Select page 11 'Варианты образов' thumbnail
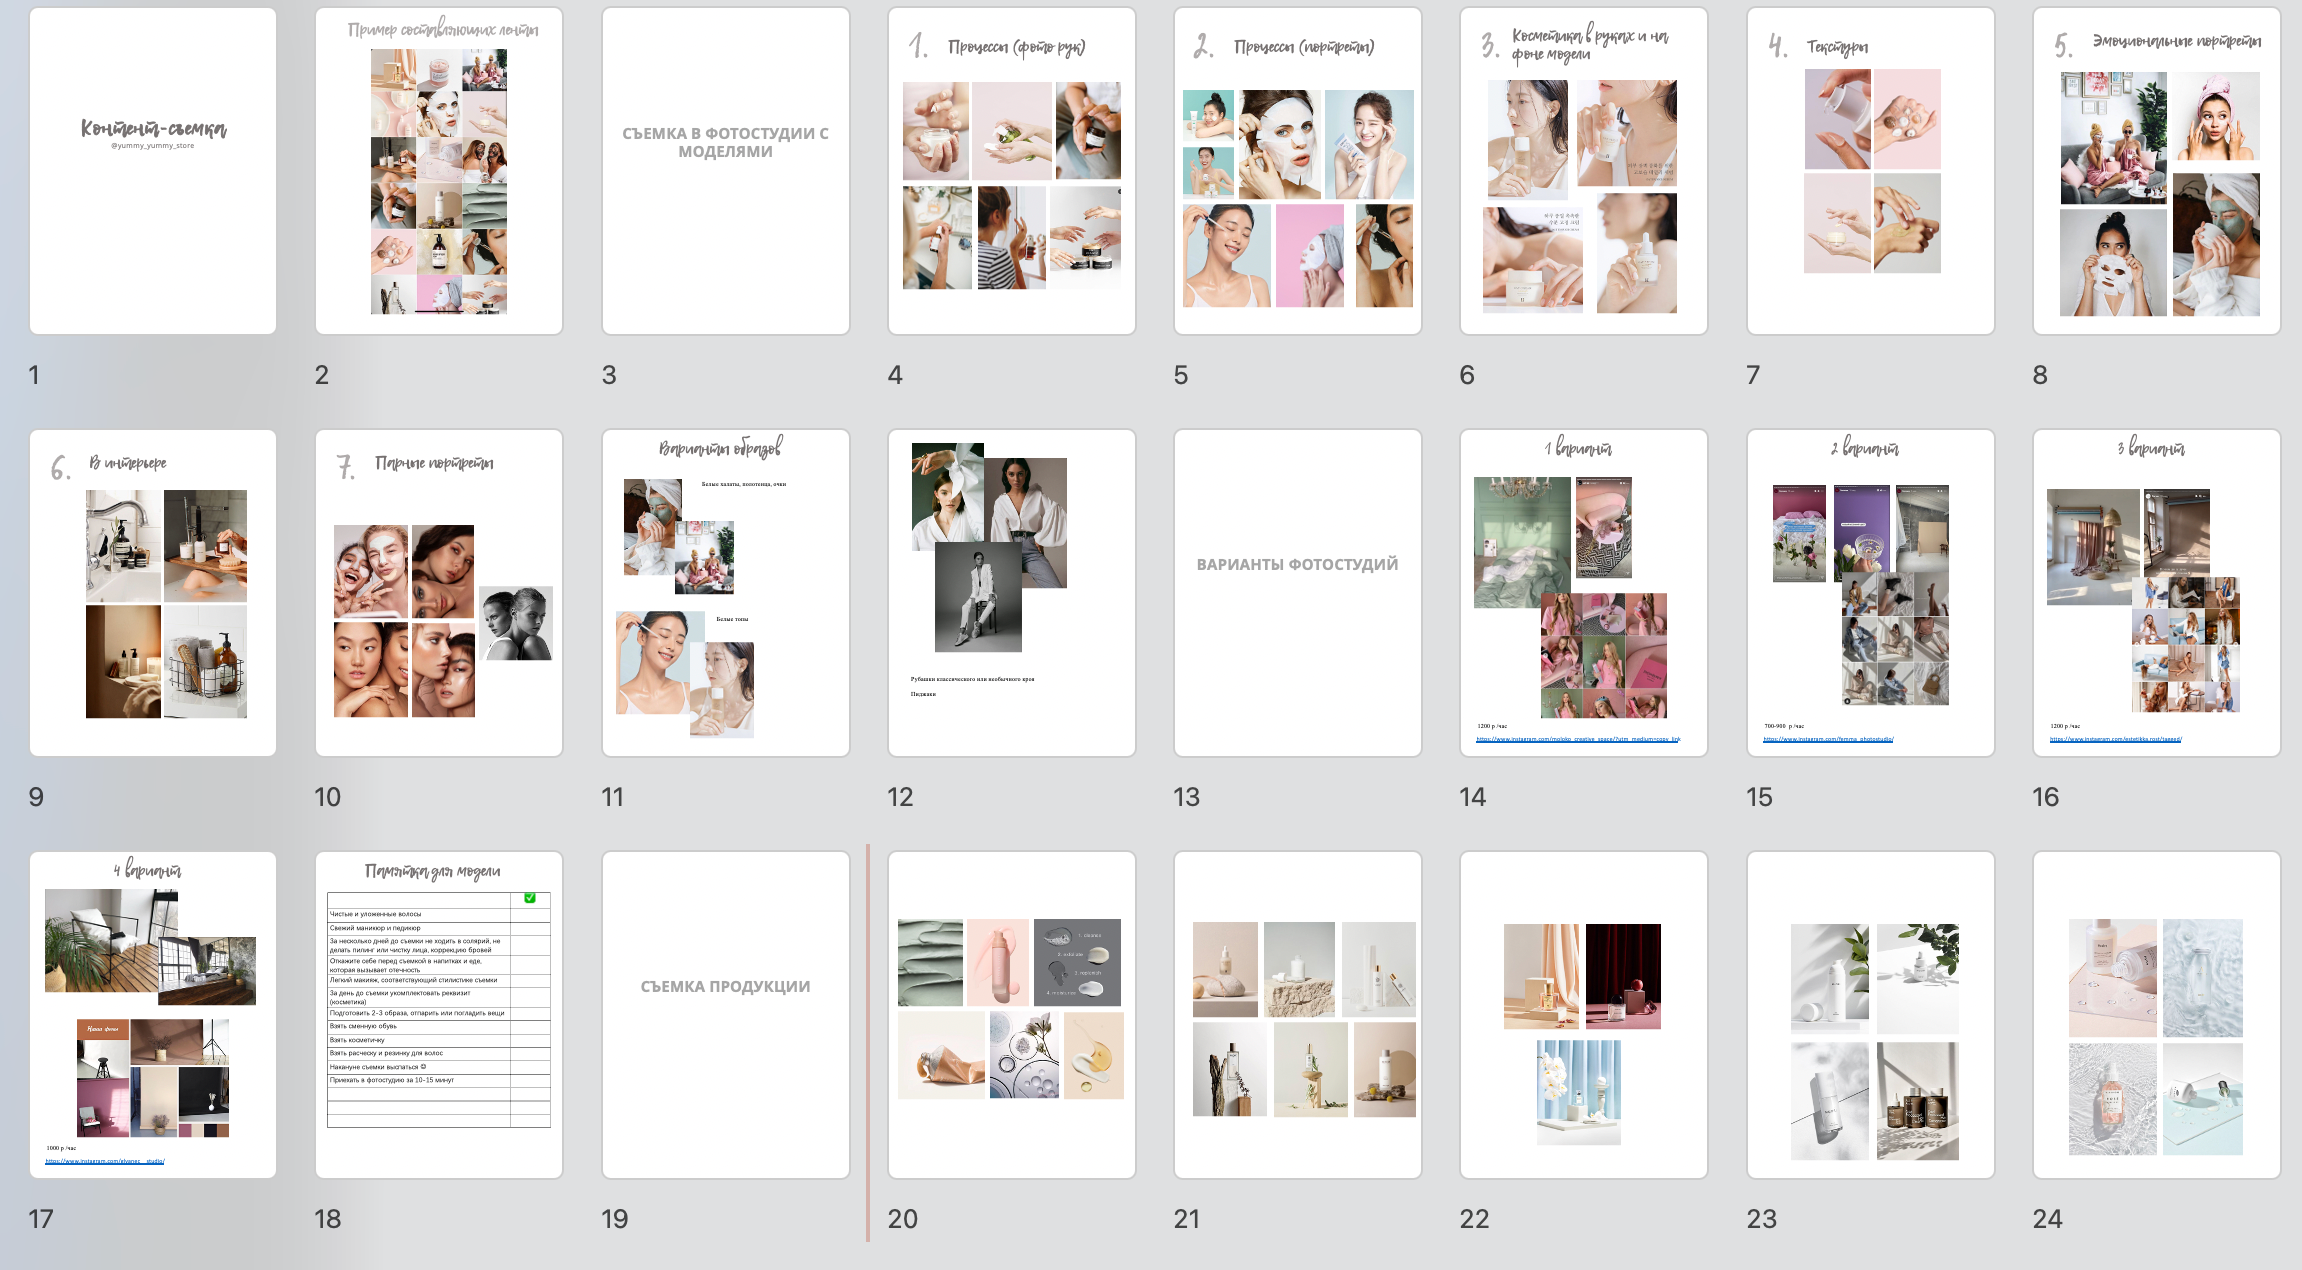2302x1270 pixels. [x=725, y=593]
